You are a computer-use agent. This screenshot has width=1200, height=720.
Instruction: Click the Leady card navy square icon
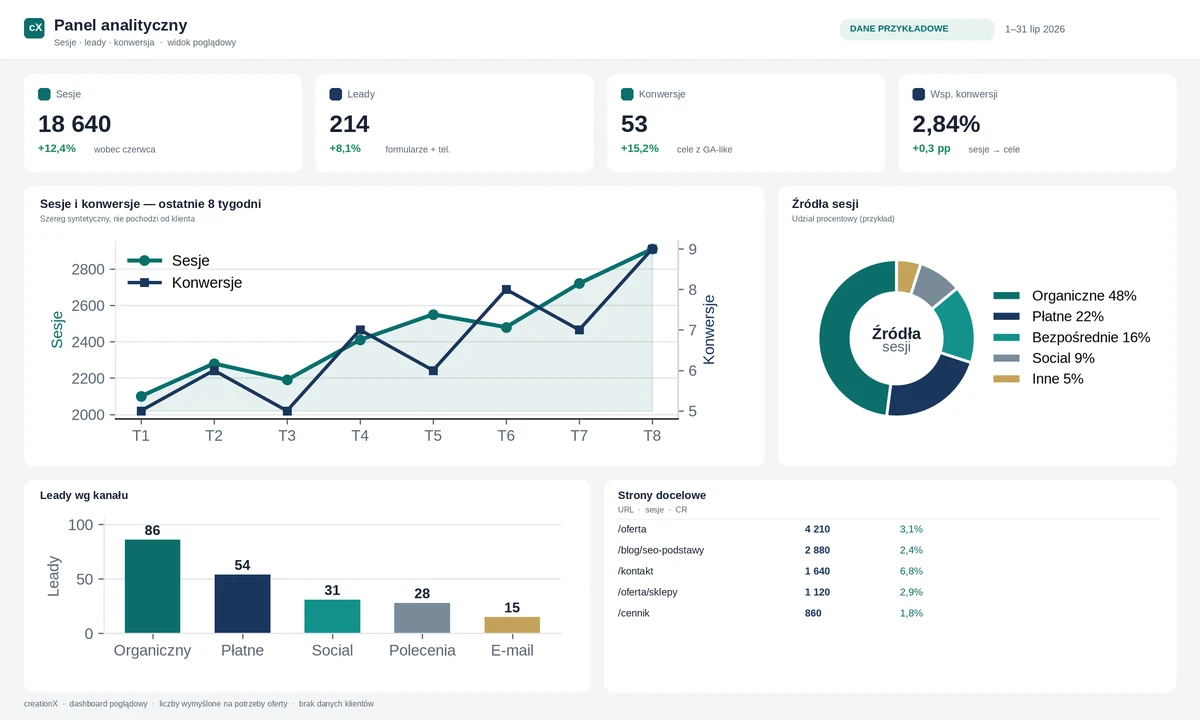coord(336,94)
